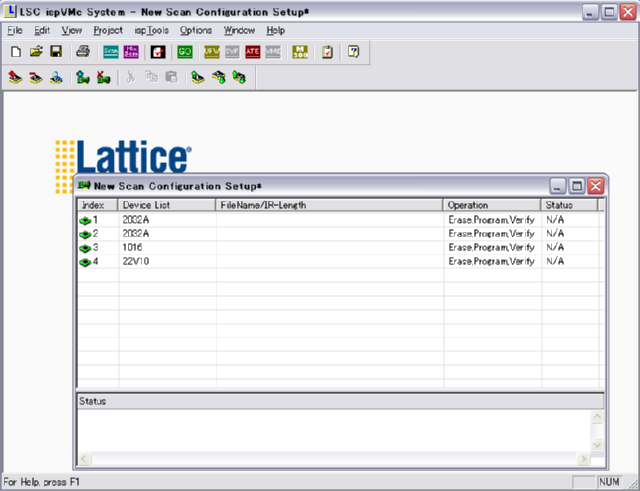Image resolution: width=640 pixels, height=491 pixels.
Task: Click the Open folder toolbar icon
Action: click(36, 52)
